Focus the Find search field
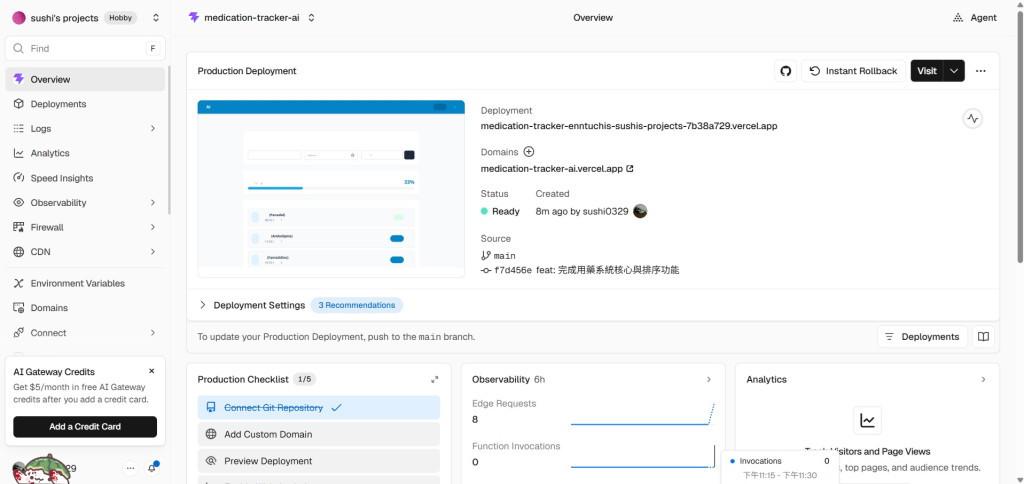The width and height of the screenshot is (1024, 484). [x=86, y=48]
